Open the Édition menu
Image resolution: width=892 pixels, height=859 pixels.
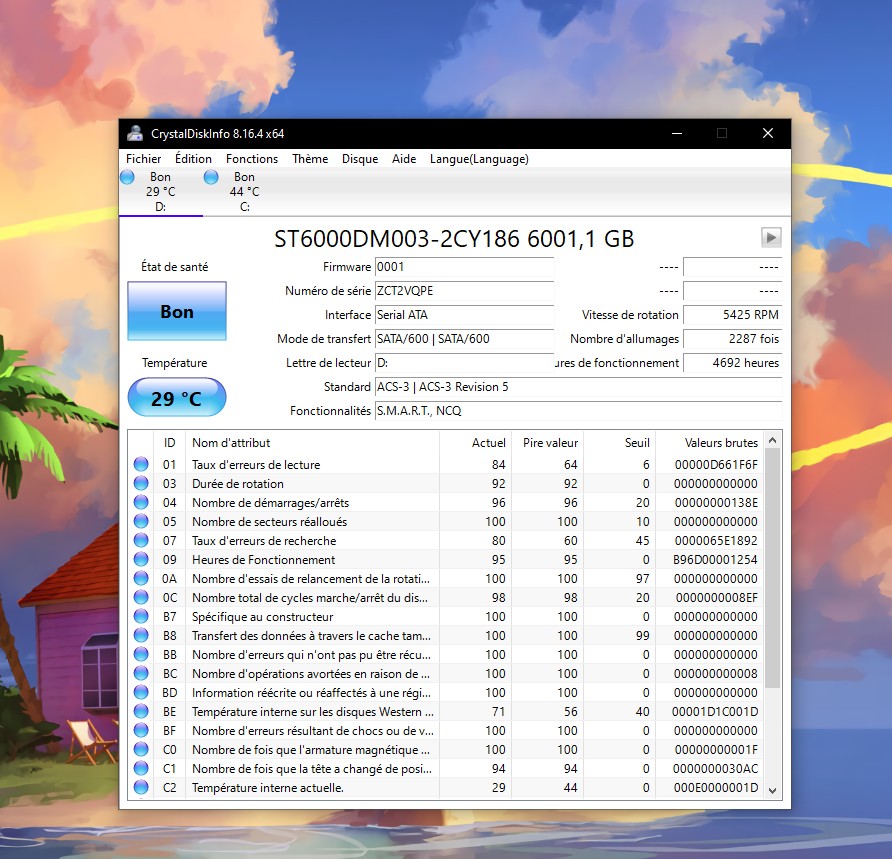tap(193, 159)
